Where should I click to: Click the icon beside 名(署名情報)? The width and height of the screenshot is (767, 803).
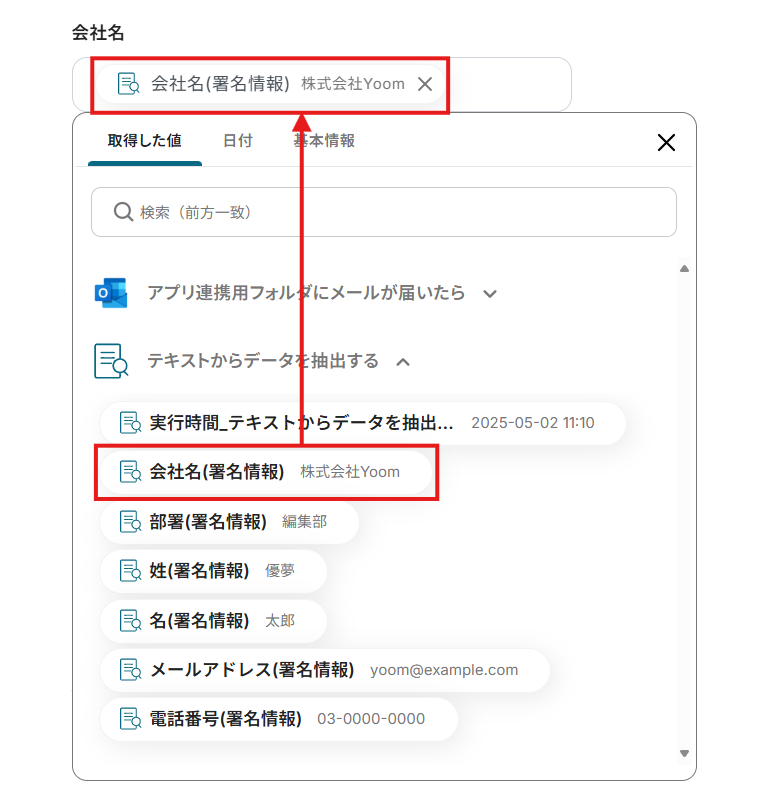(x=130, y=620)
